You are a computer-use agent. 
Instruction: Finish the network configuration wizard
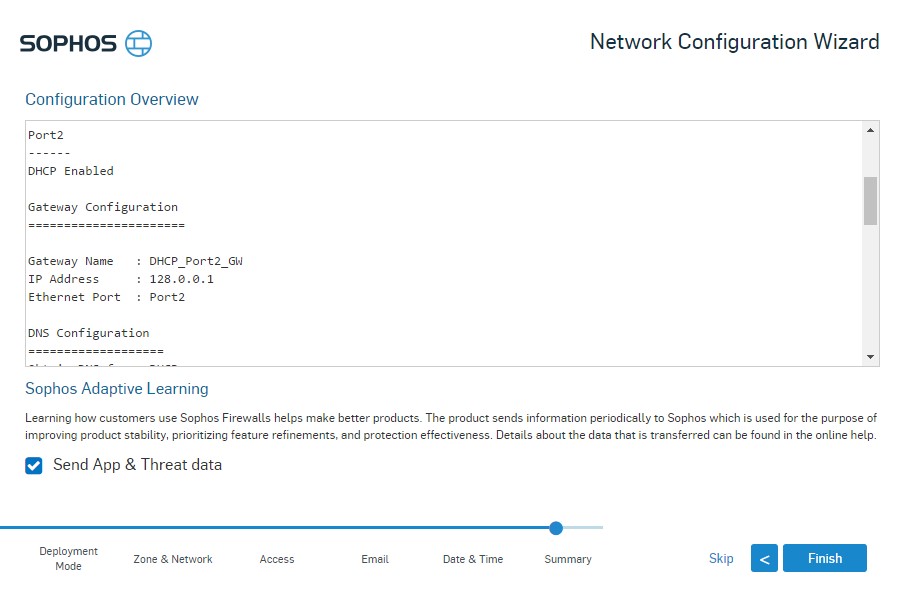point(825,558)
